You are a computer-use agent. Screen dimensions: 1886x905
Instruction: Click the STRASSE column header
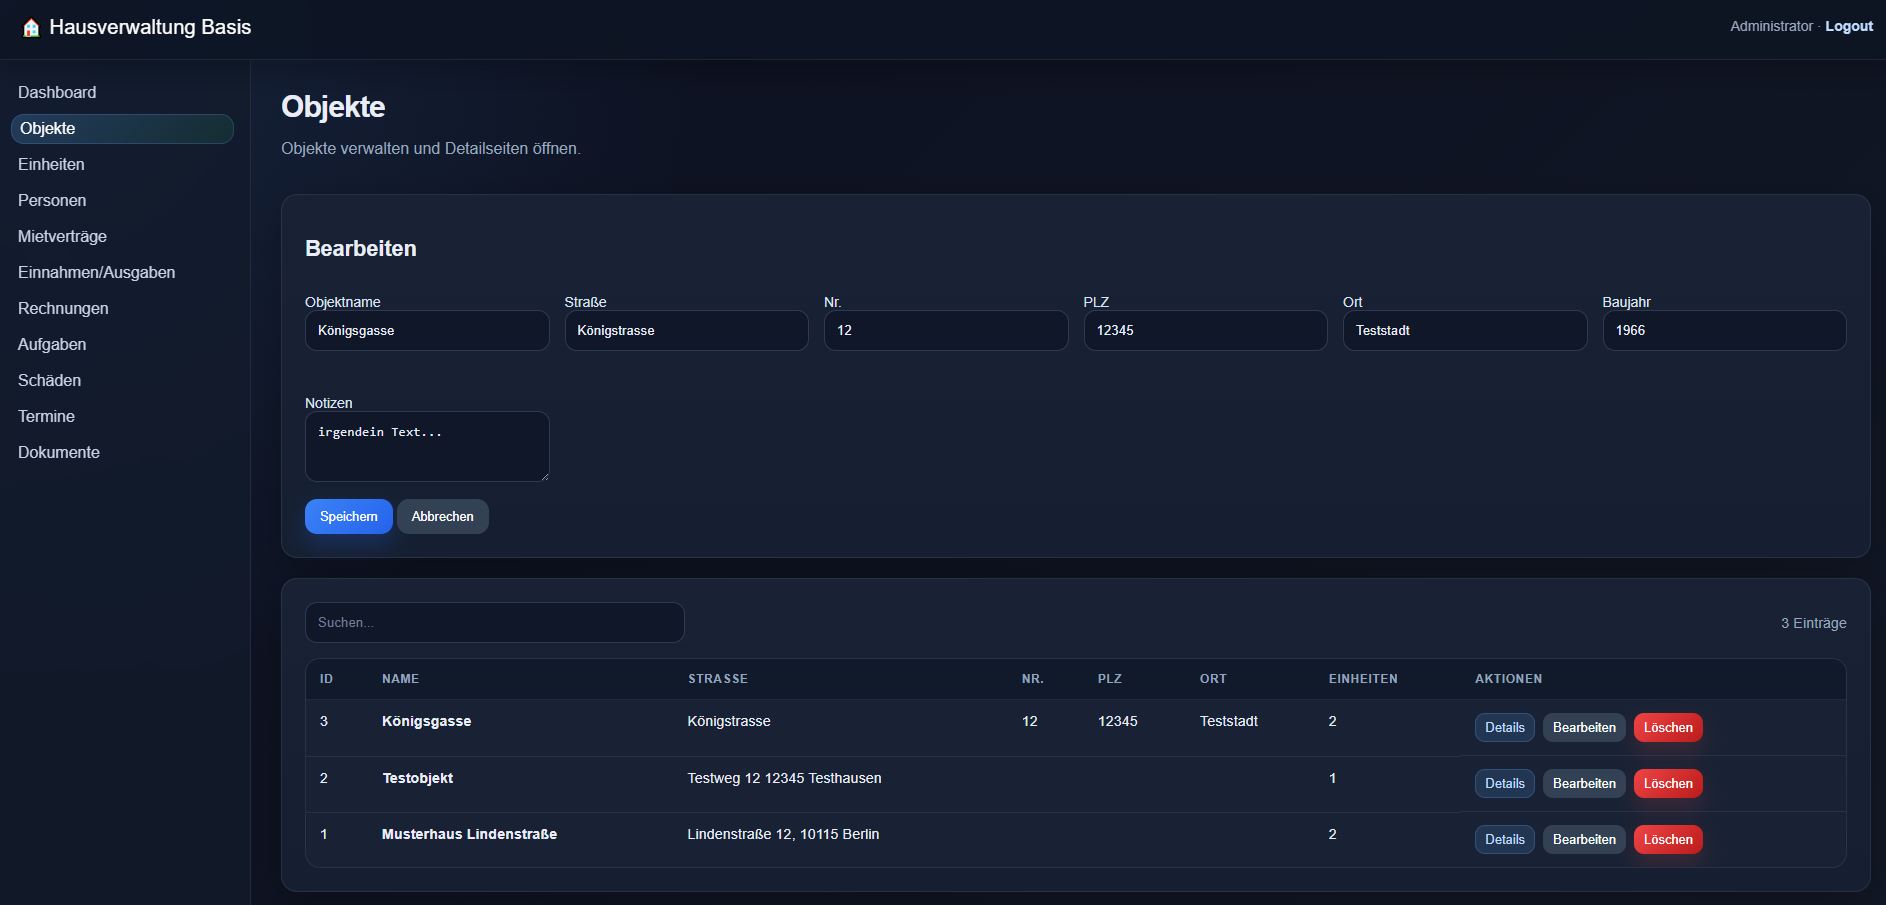coord(717,679)
